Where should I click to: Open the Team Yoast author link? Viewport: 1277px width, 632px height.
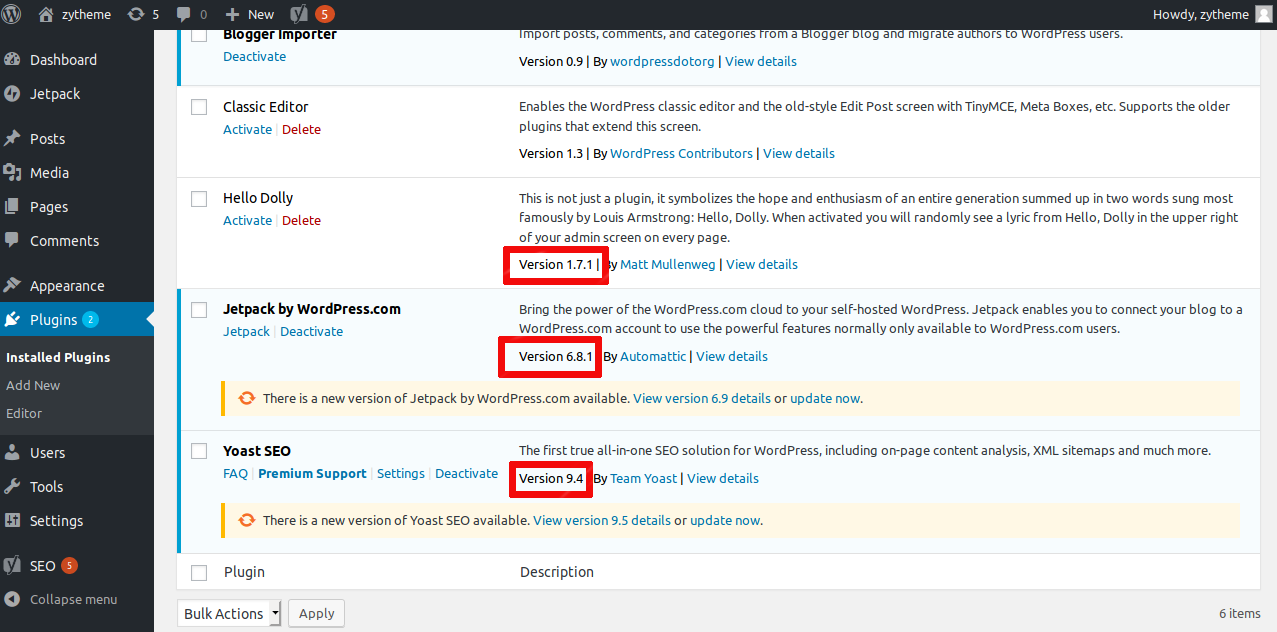coord(644,479)
